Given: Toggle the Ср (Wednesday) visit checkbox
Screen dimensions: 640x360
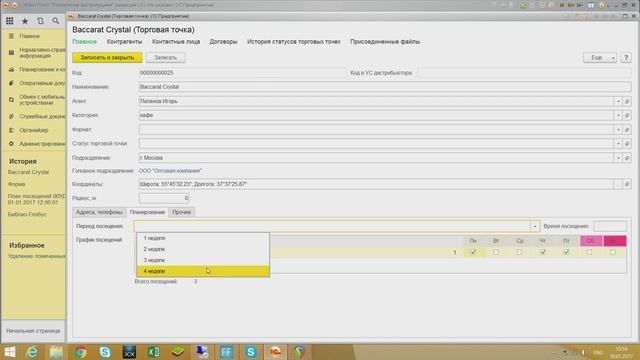Looking at the screenshot, I should [x=519, y=252].
